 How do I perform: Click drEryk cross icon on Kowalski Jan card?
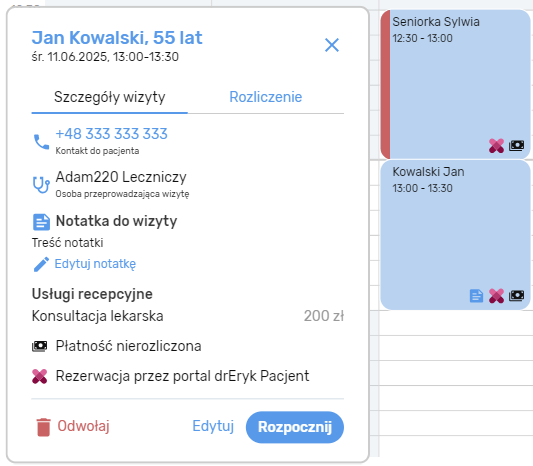coord(496,296)
